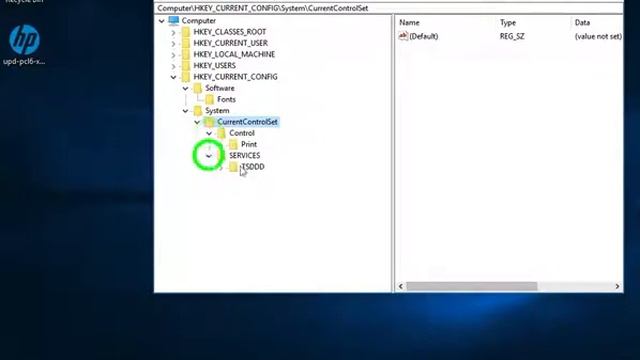Click the Control folder icon

tap(222, 133)
